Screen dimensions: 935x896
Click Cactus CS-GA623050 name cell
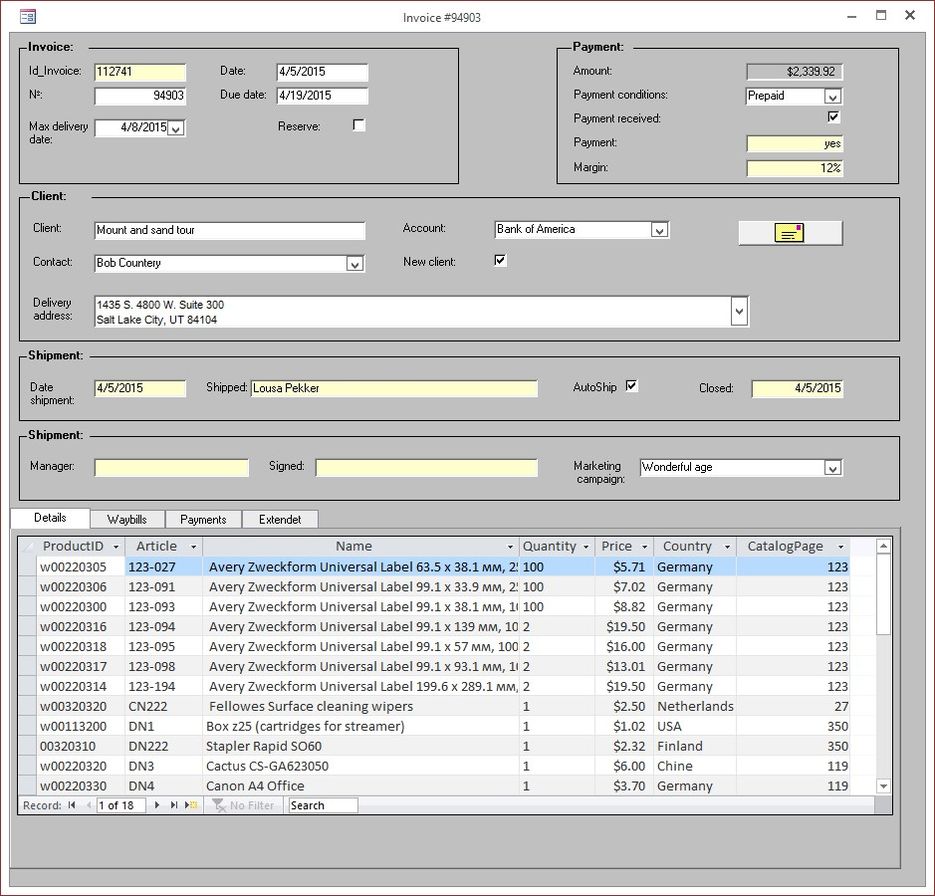point(361,766)
